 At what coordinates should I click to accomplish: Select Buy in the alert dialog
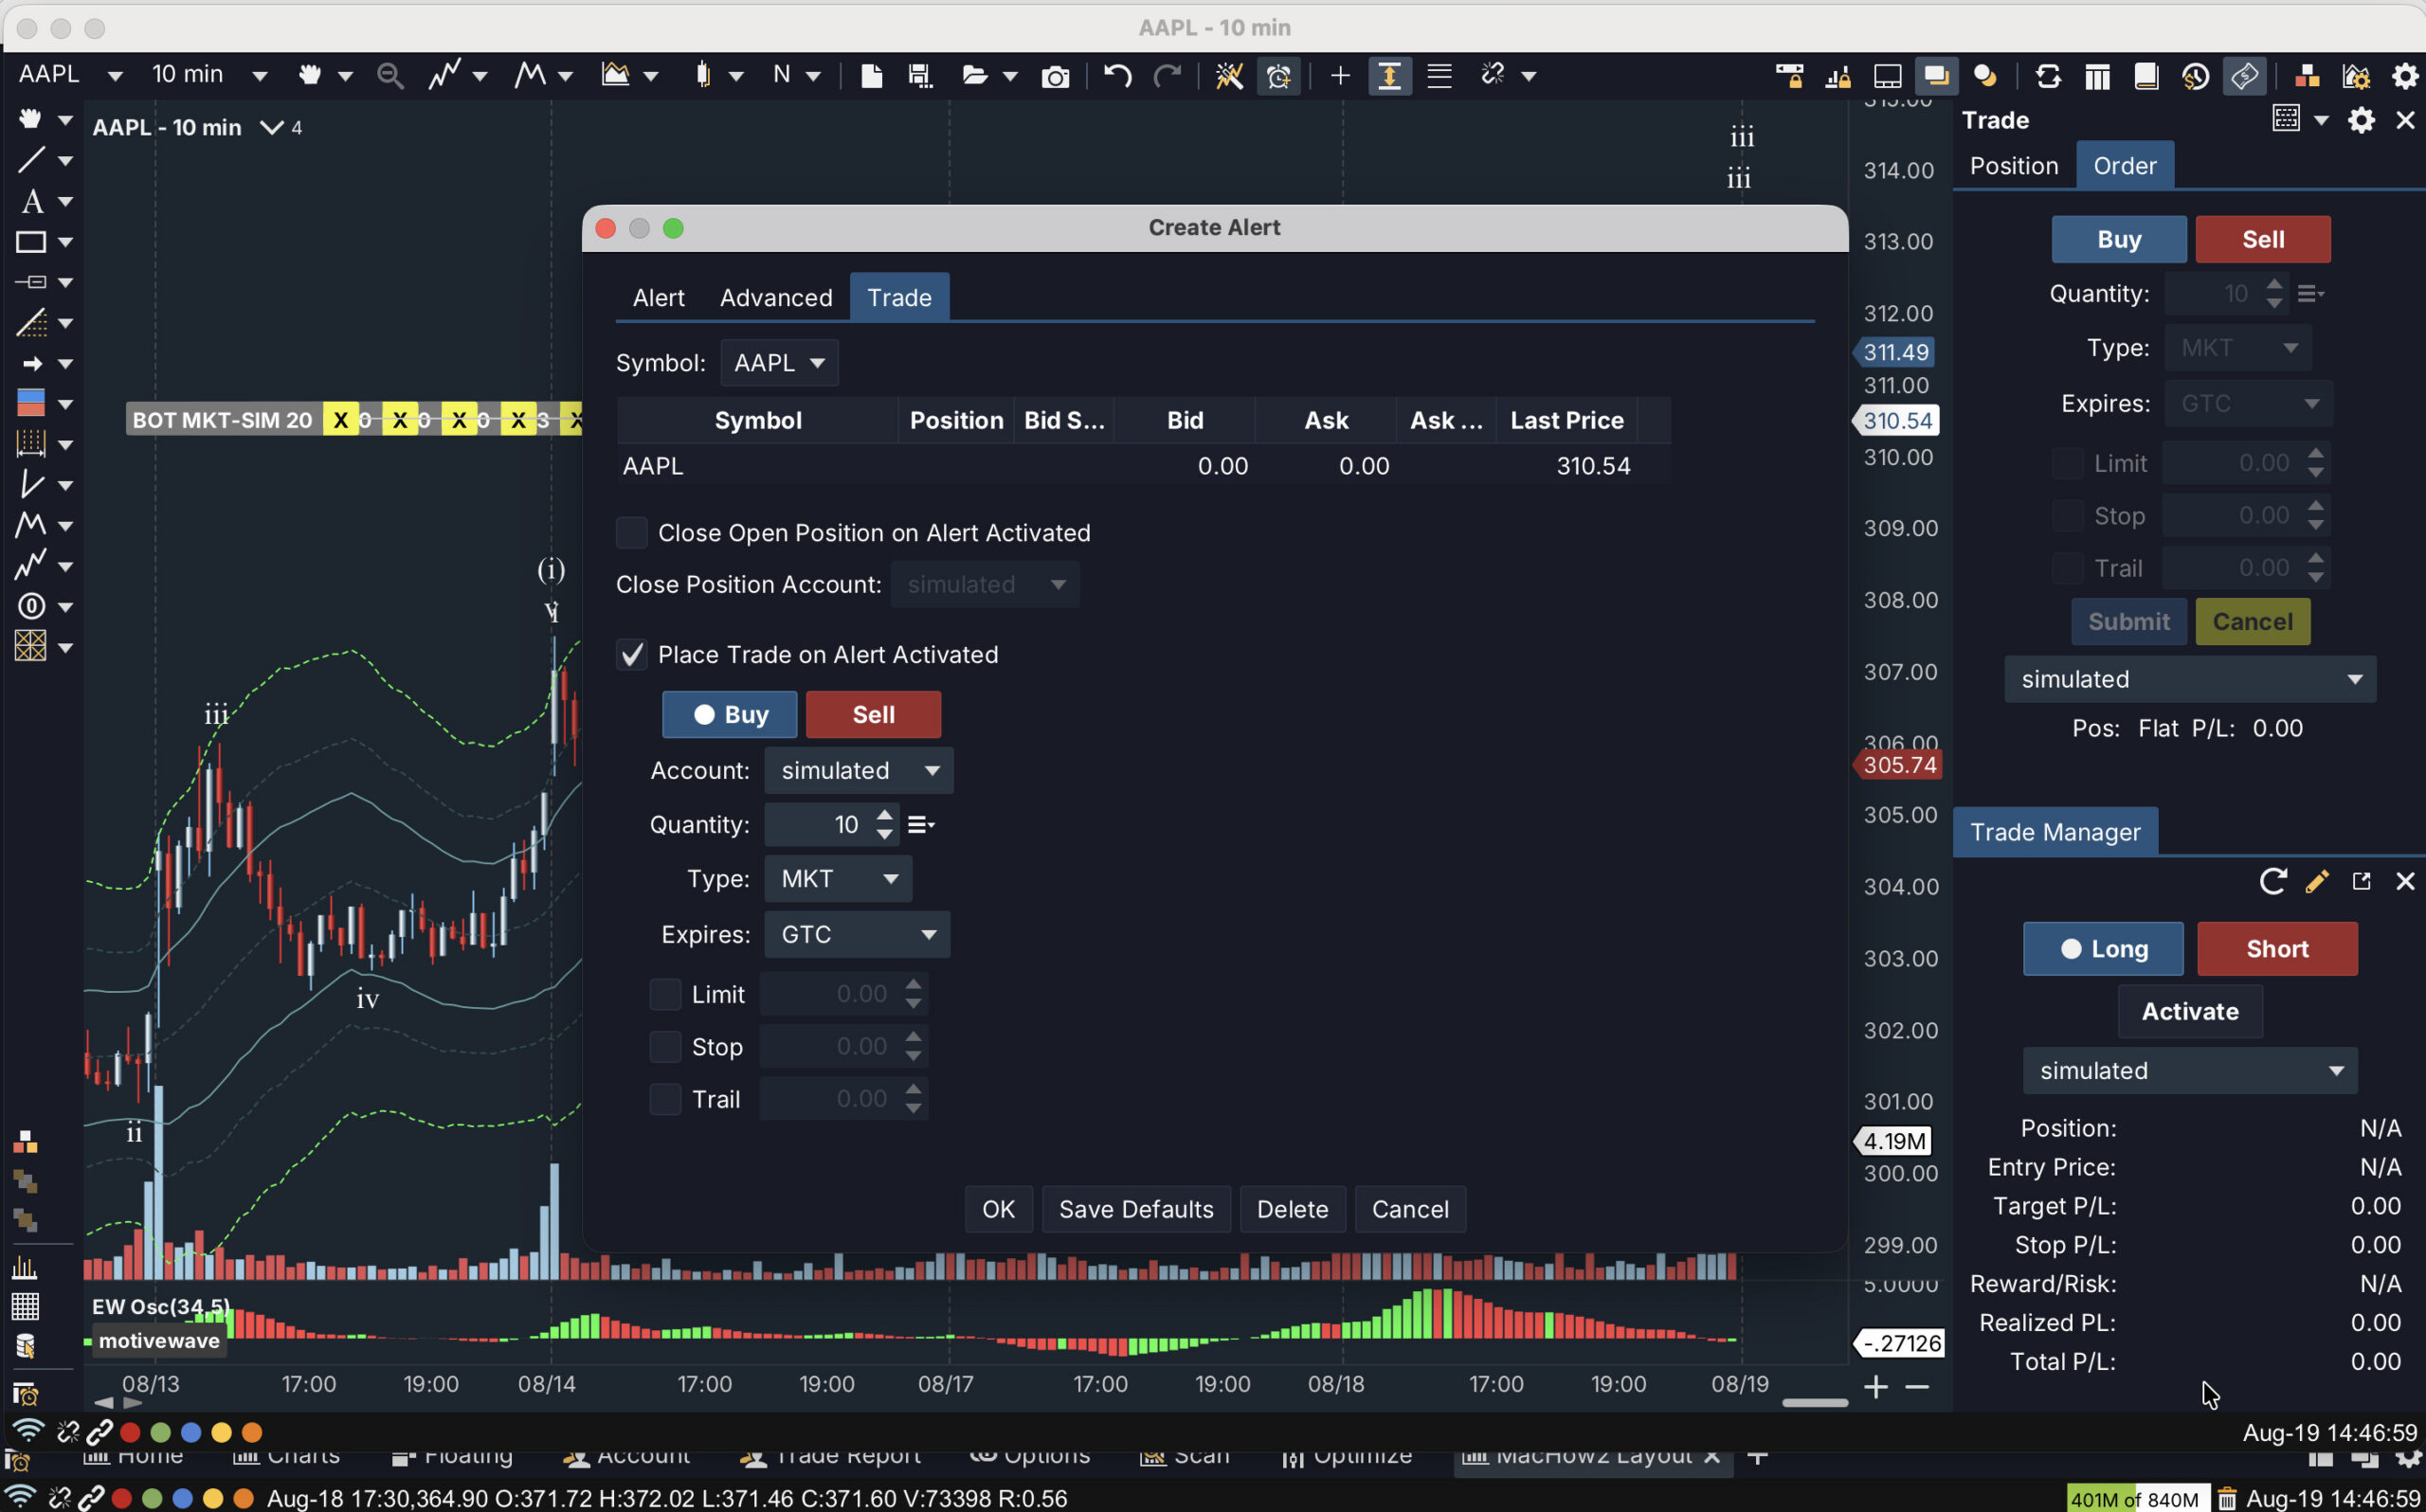729,714
